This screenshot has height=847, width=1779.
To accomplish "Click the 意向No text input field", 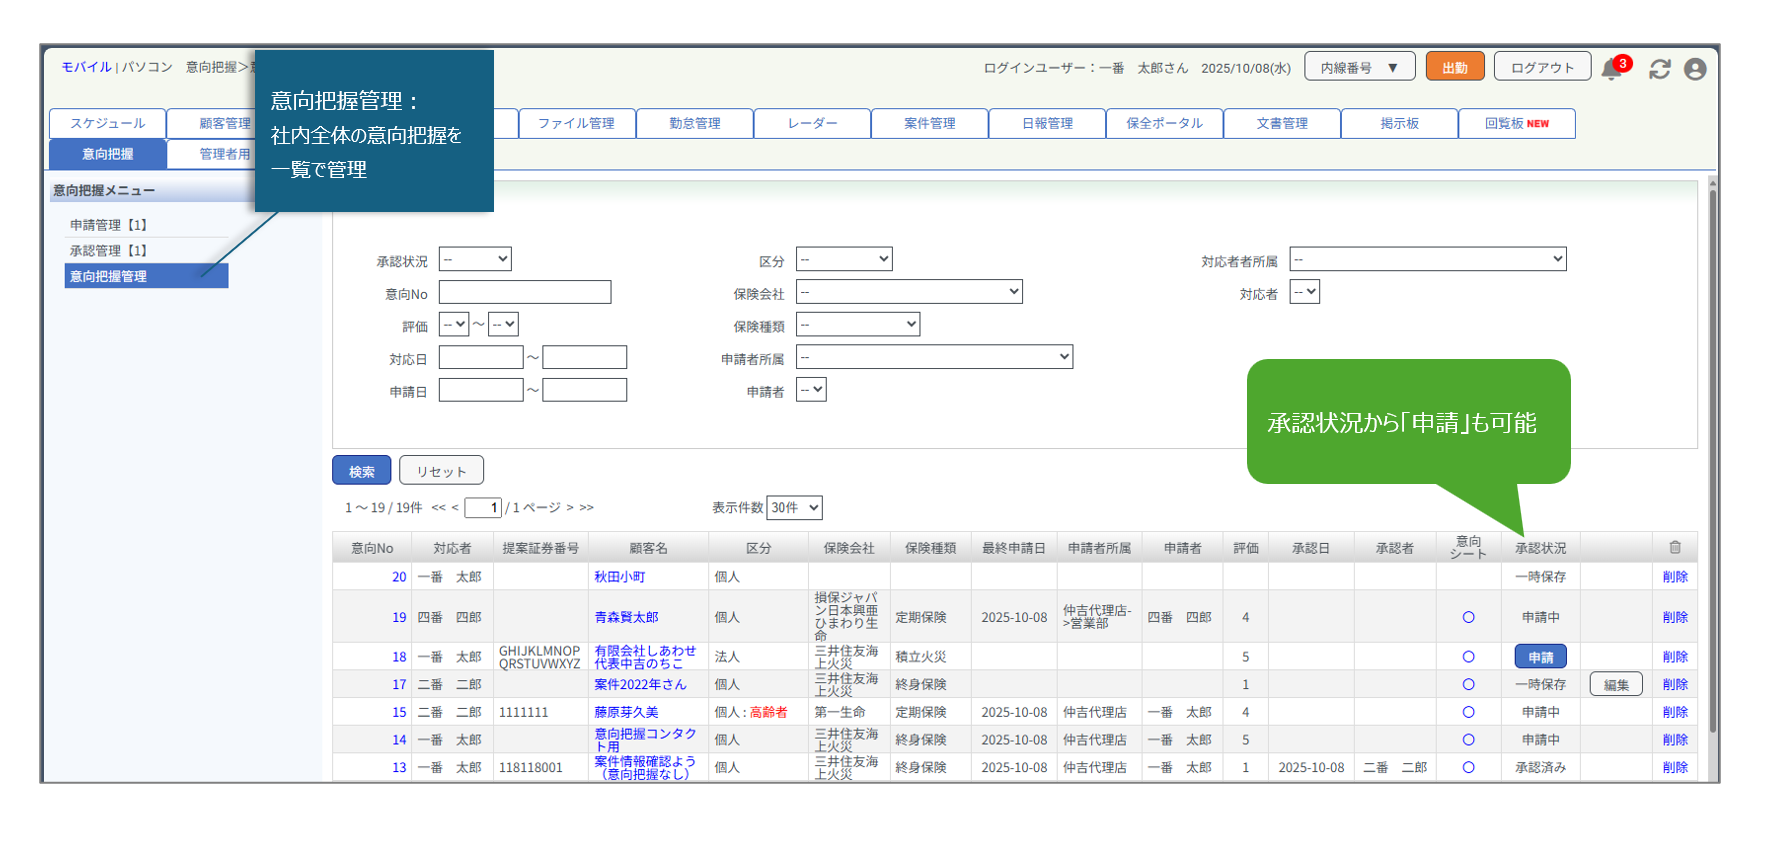I will click(524, 292).
